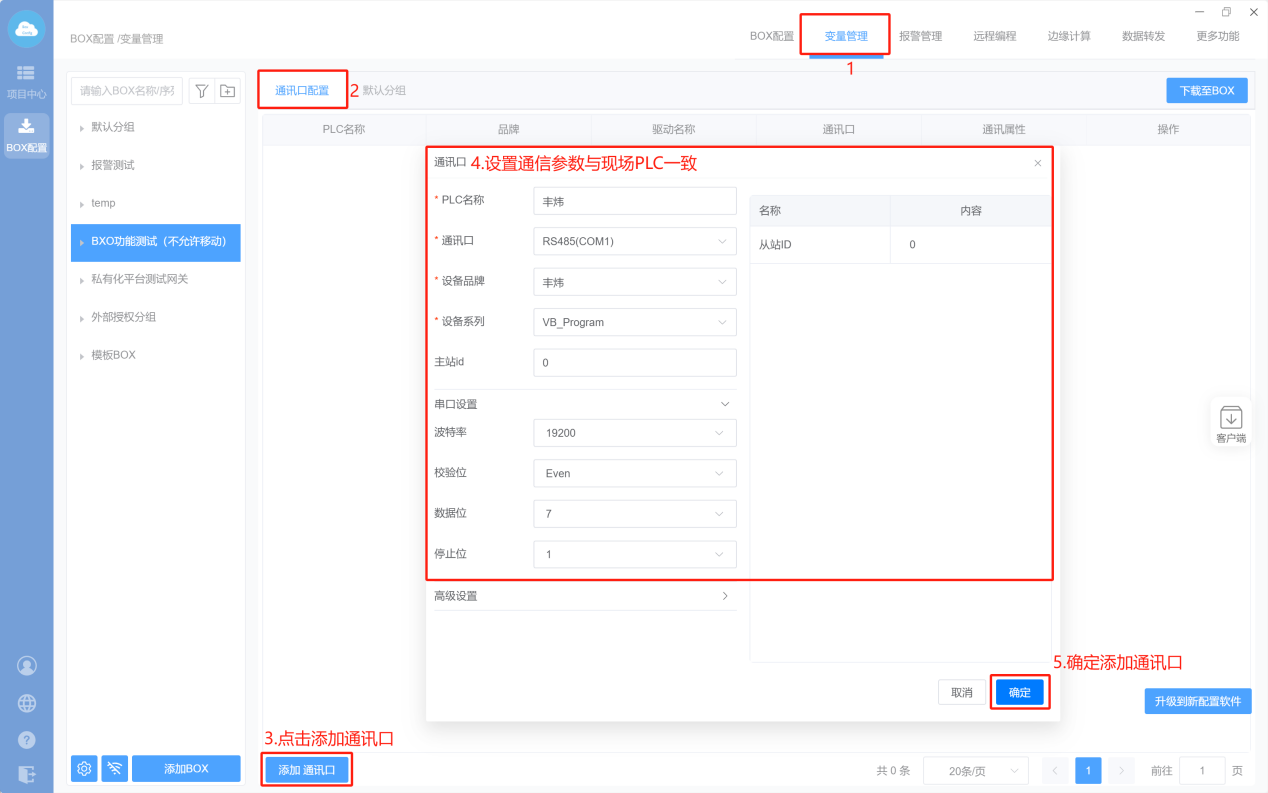Expand the 高级设置 section
Image resolution: width=1268 pixels, height=793 pixels.
[x=584, y=596]
